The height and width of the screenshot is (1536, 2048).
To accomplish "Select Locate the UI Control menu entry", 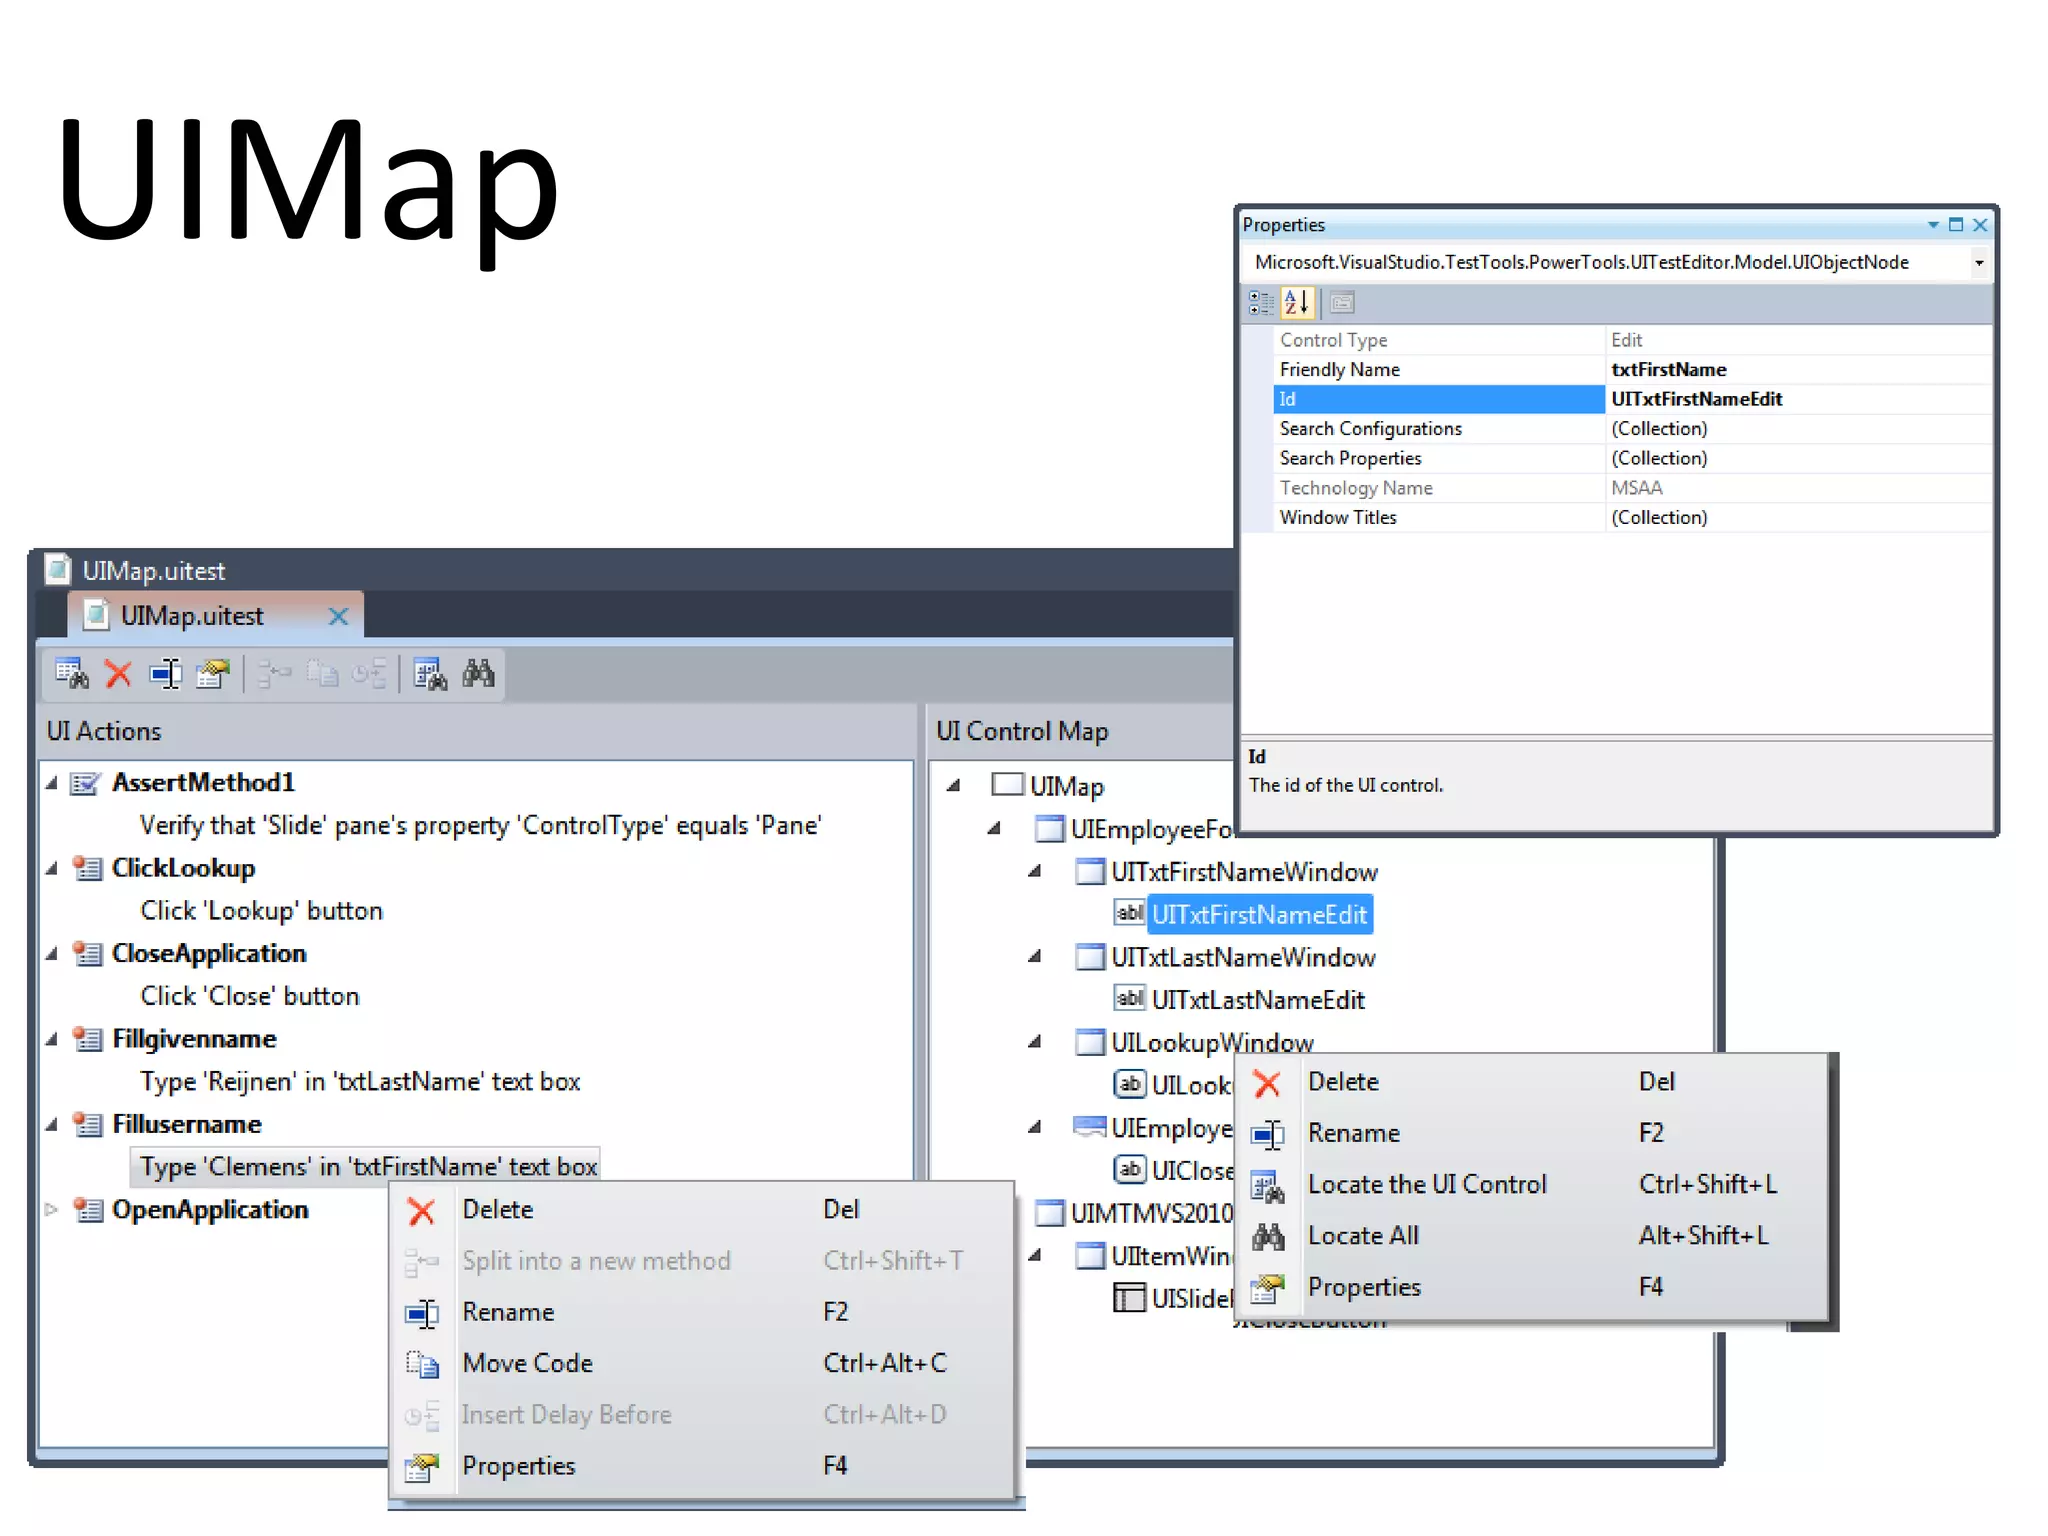I will coord(1426,1184).
